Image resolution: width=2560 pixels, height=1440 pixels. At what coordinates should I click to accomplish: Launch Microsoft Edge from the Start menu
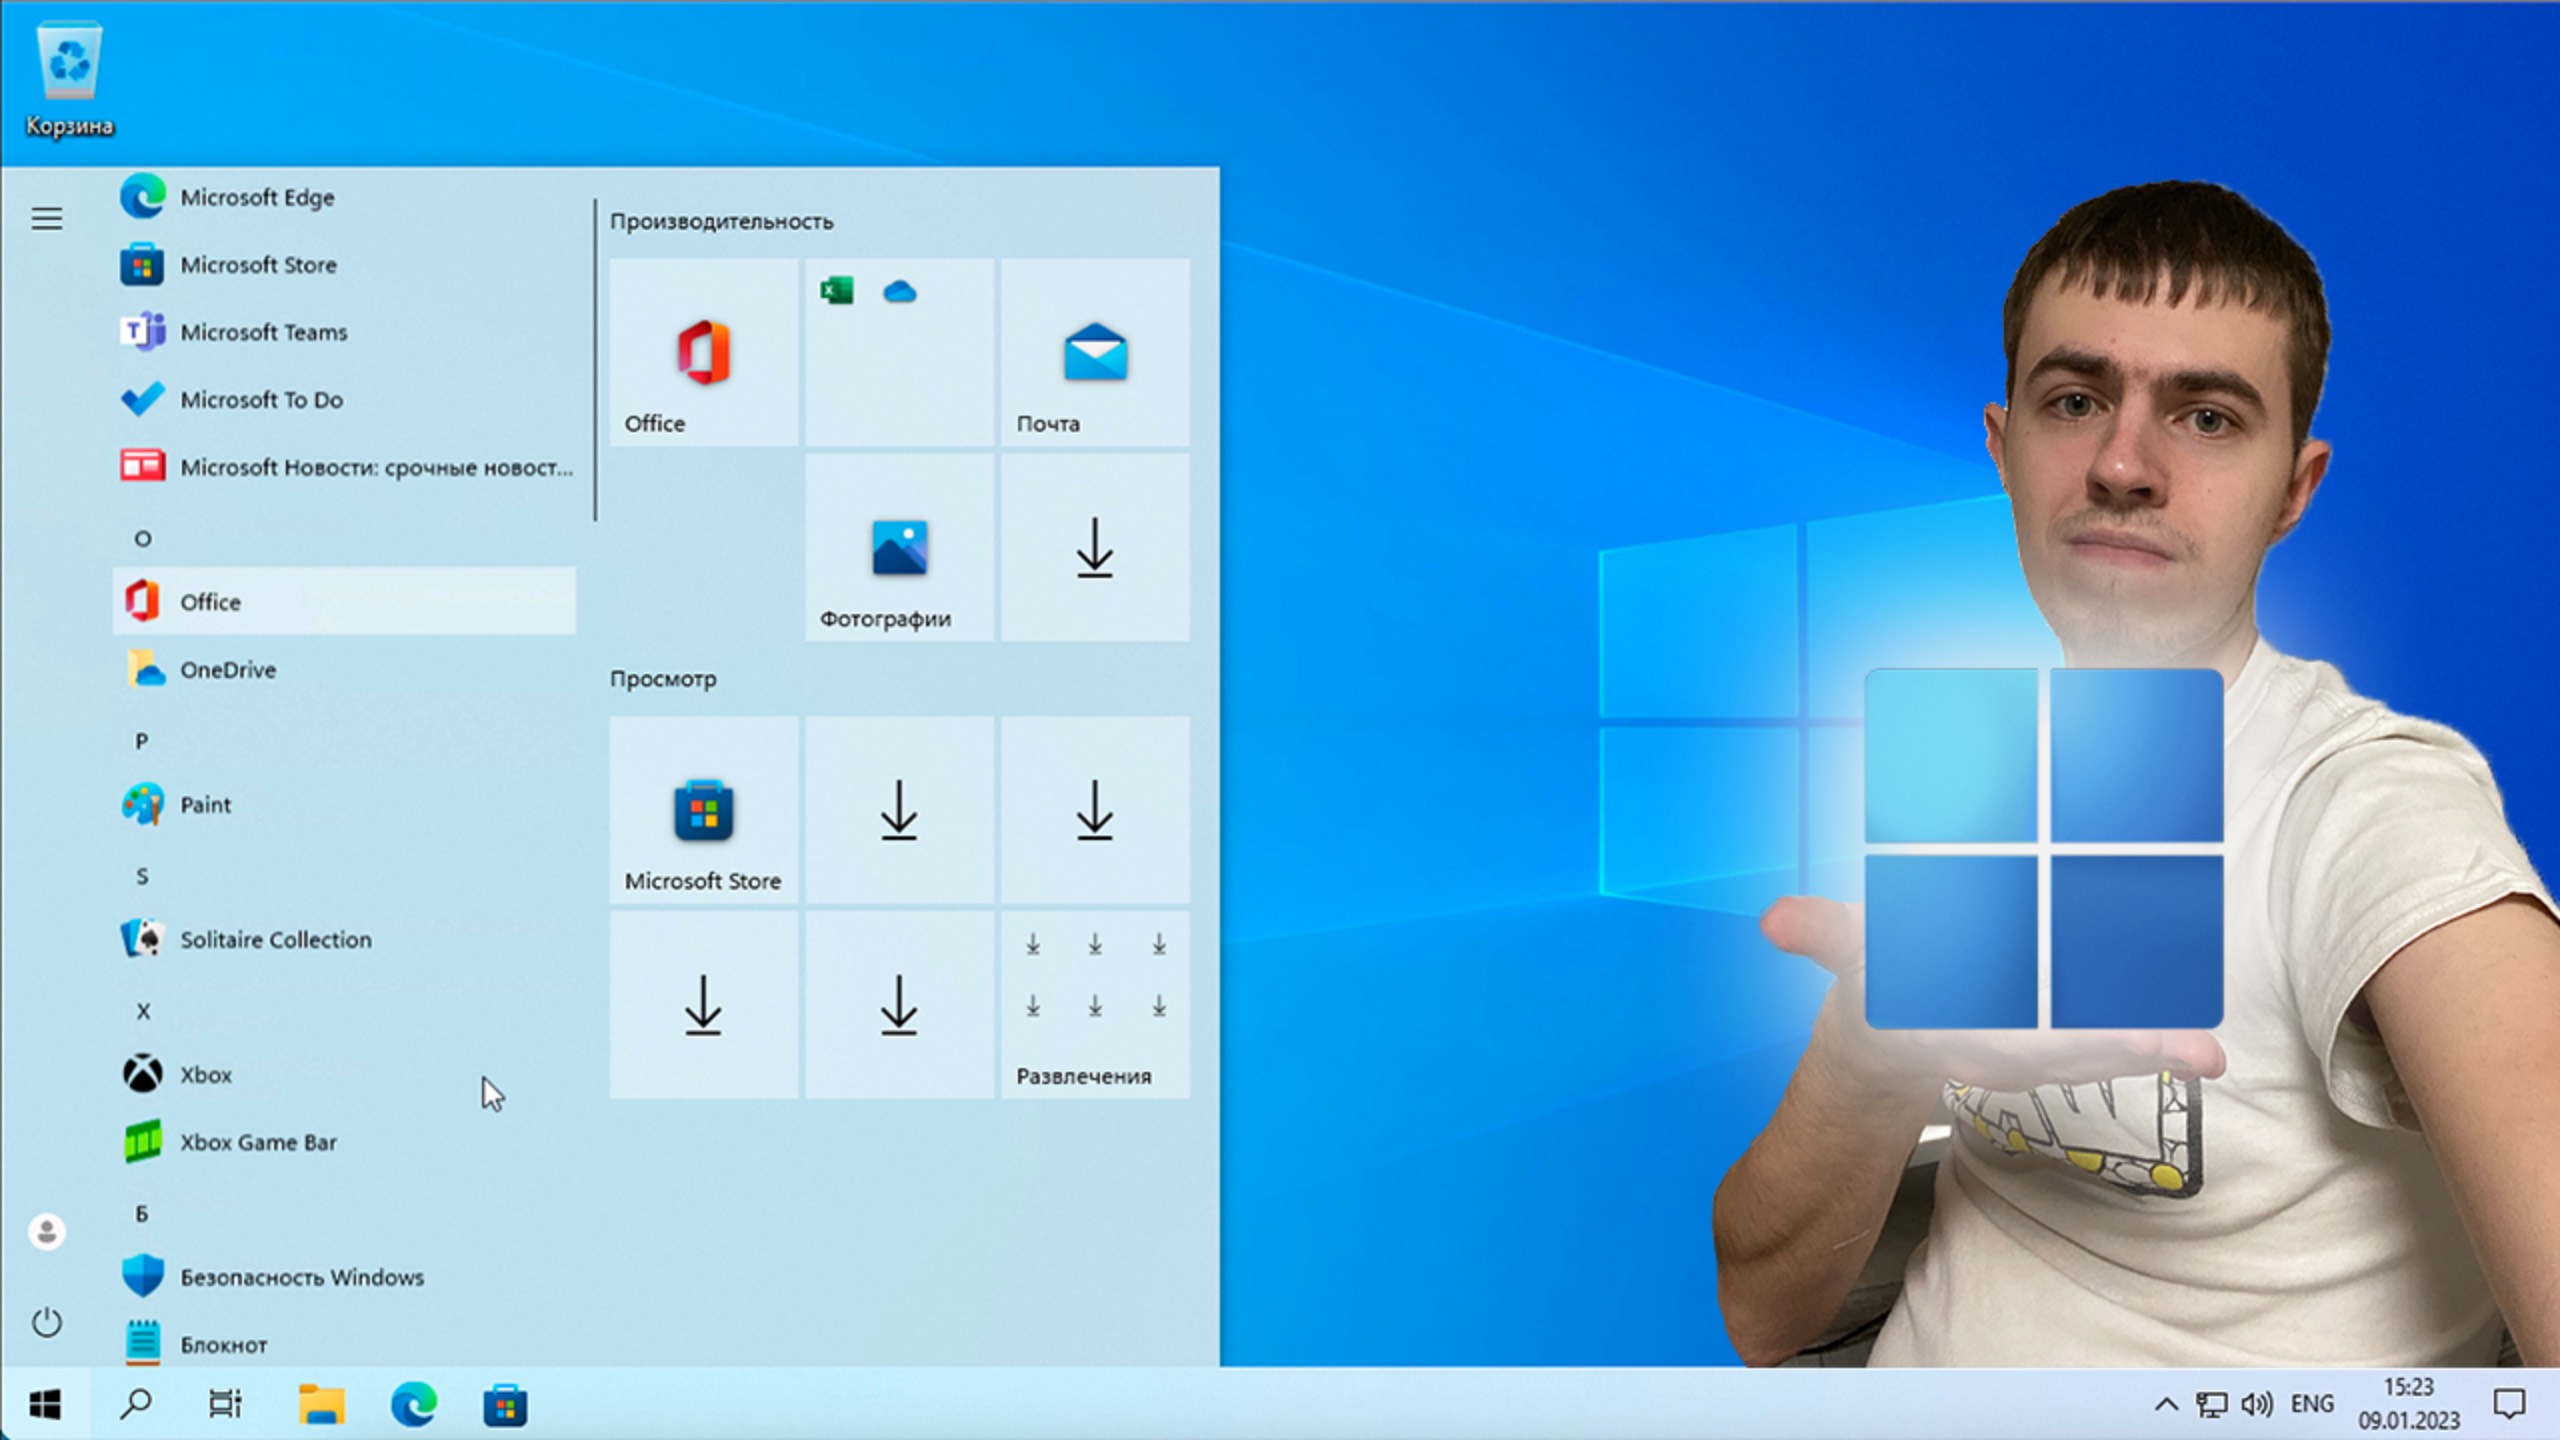point(257,197)
